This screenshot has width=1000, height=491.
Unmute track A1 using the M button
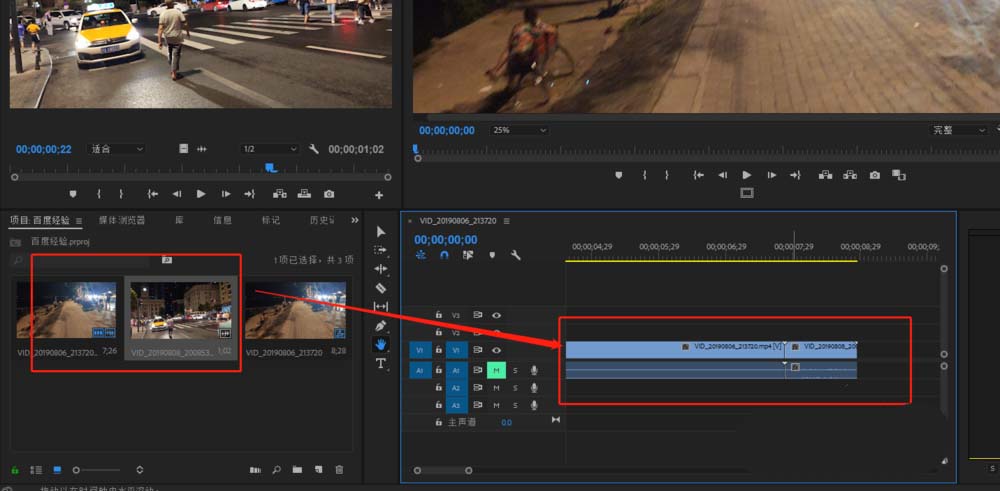495,370
